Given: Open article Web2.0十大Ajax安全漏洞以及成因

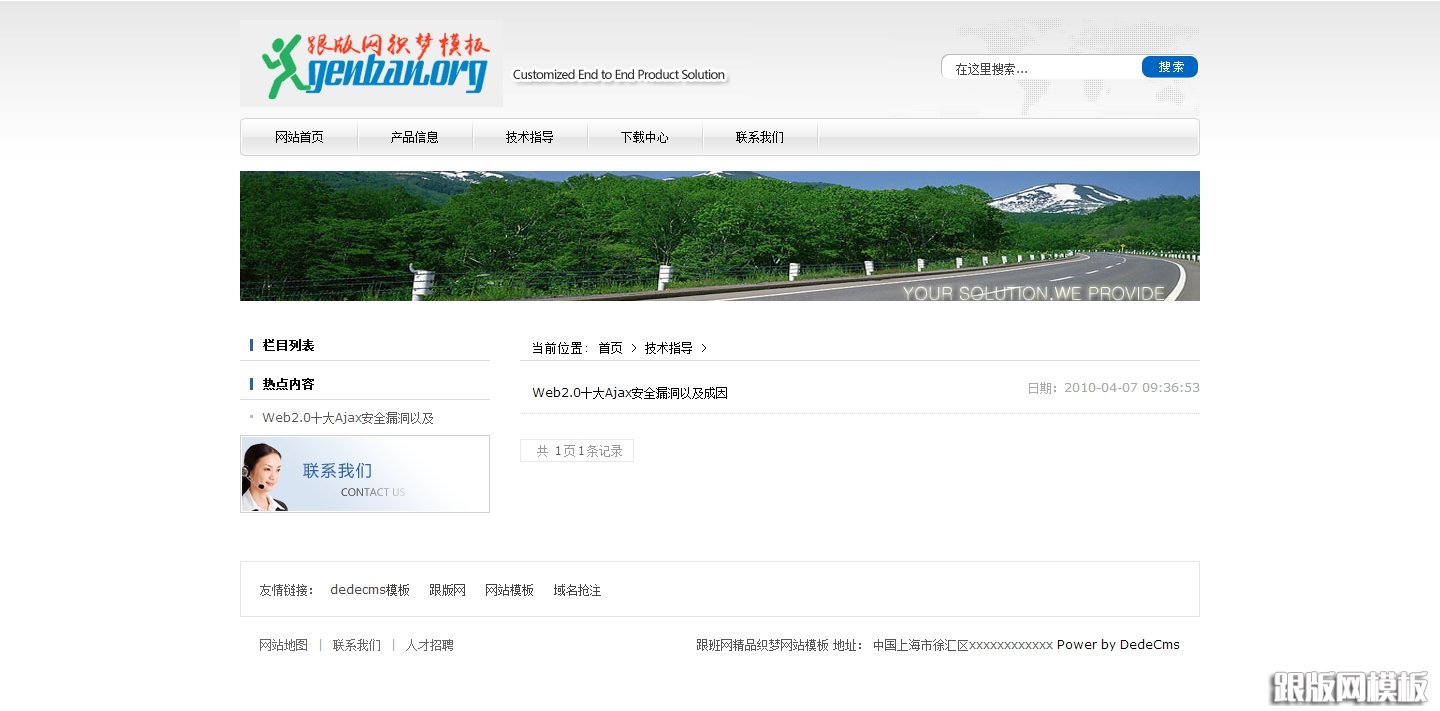Looking at the screenshot, I should (x=629, y=393).
